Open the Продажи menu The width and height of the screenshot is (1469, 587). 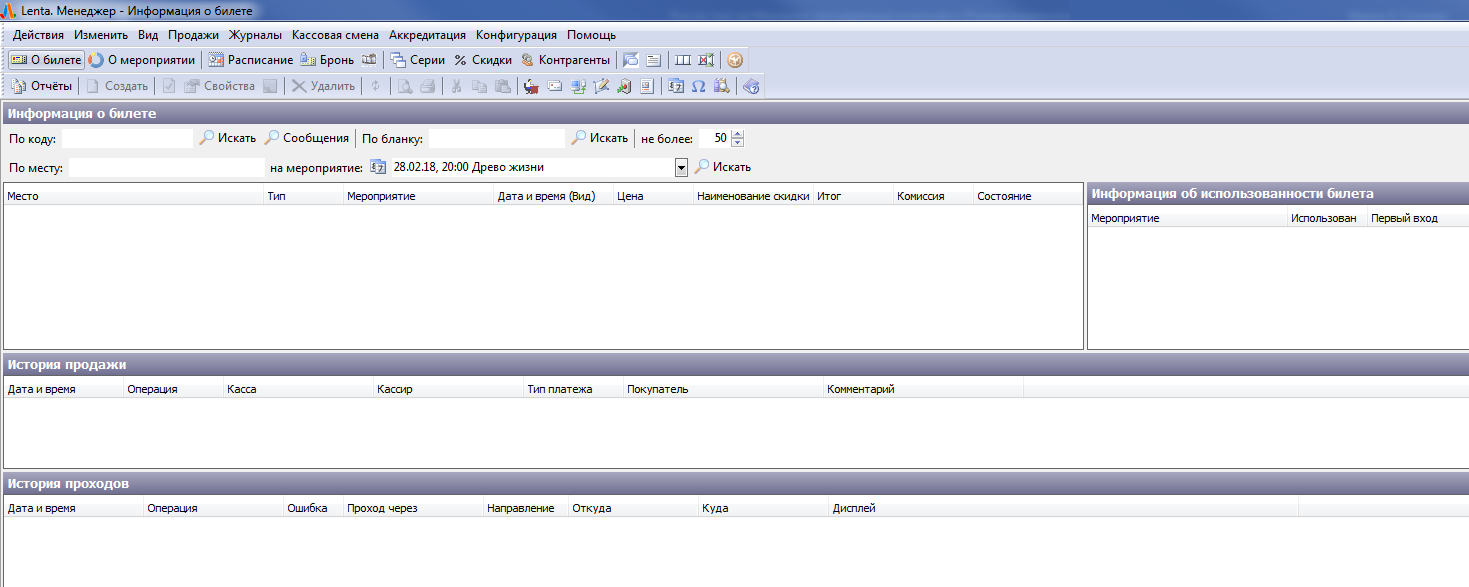click(x=193, y=35)
